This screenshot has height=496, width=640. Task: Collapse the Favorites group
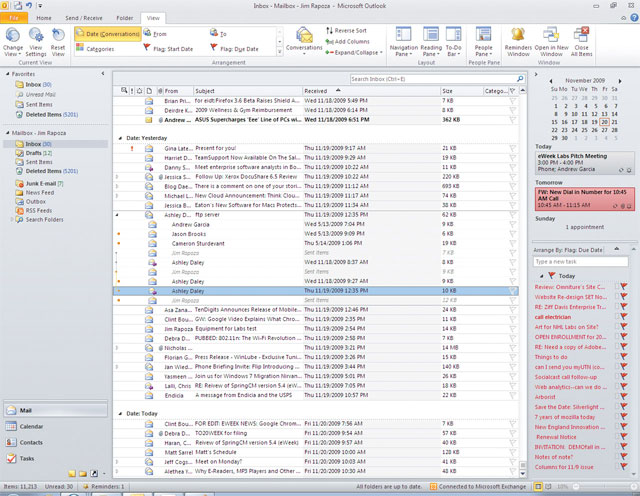click(x=7, y=74)
